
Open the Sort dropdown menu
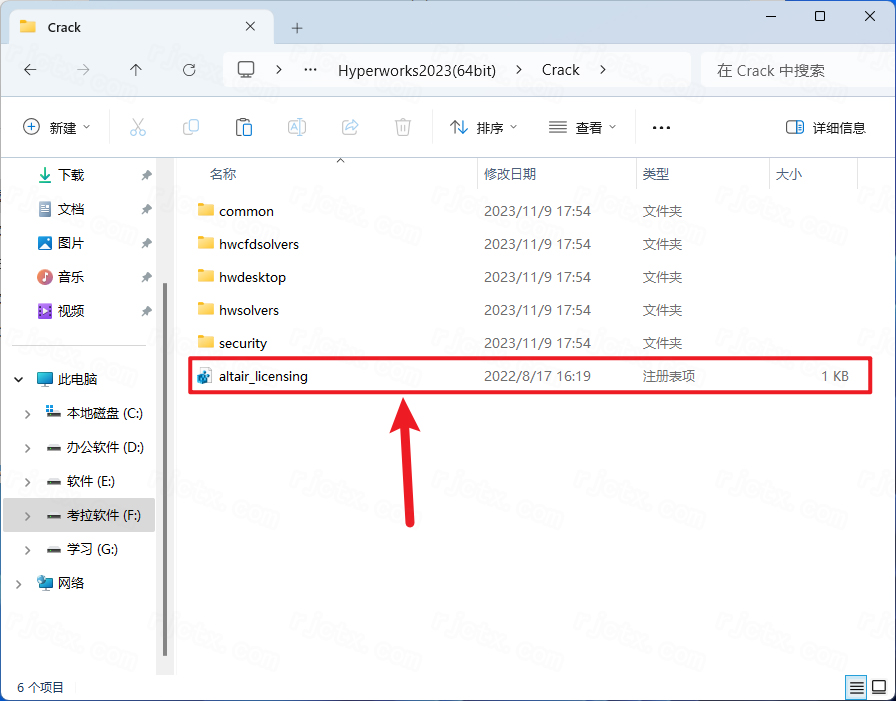(x=484, y=127)
